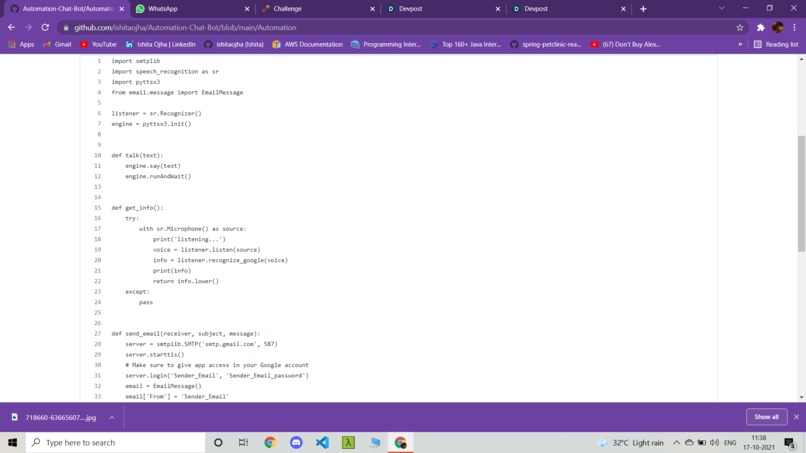
Task: Open Chrome from the taskbar
Action: click(270, 443)
